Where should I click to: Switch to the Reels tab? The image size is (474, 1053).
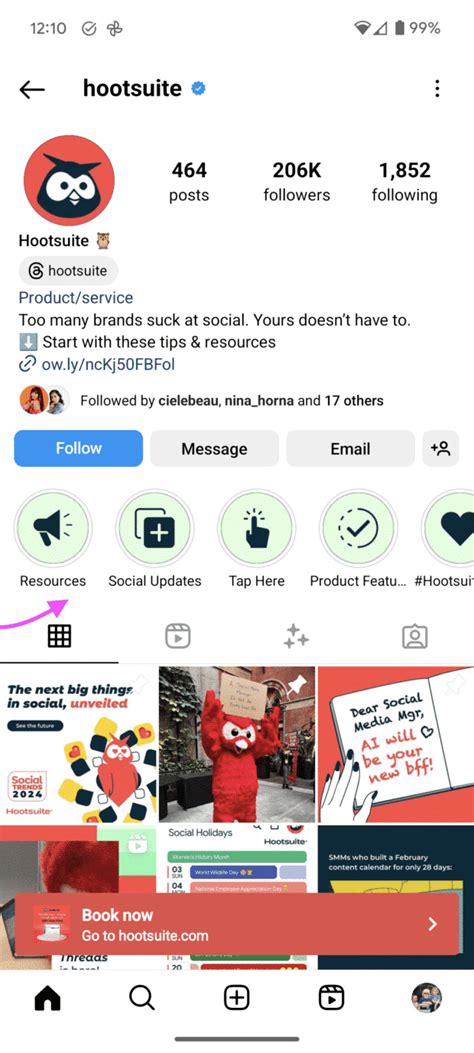click(x=178, y=635)
